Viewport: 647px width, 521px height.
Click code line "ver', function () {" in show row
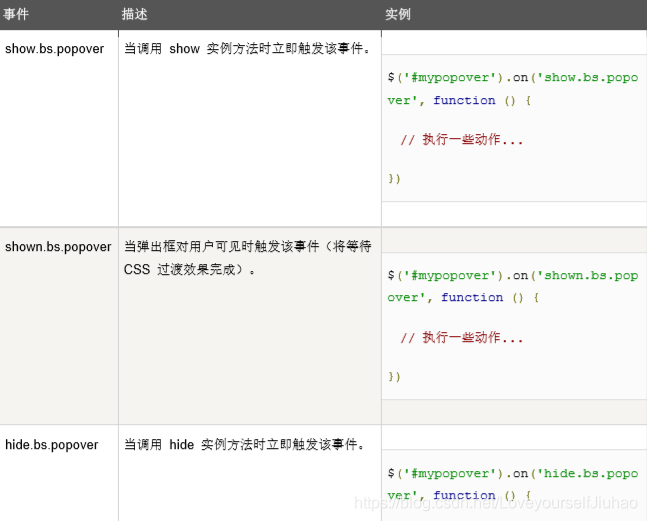pyautogui.click(x=459, y=100)
